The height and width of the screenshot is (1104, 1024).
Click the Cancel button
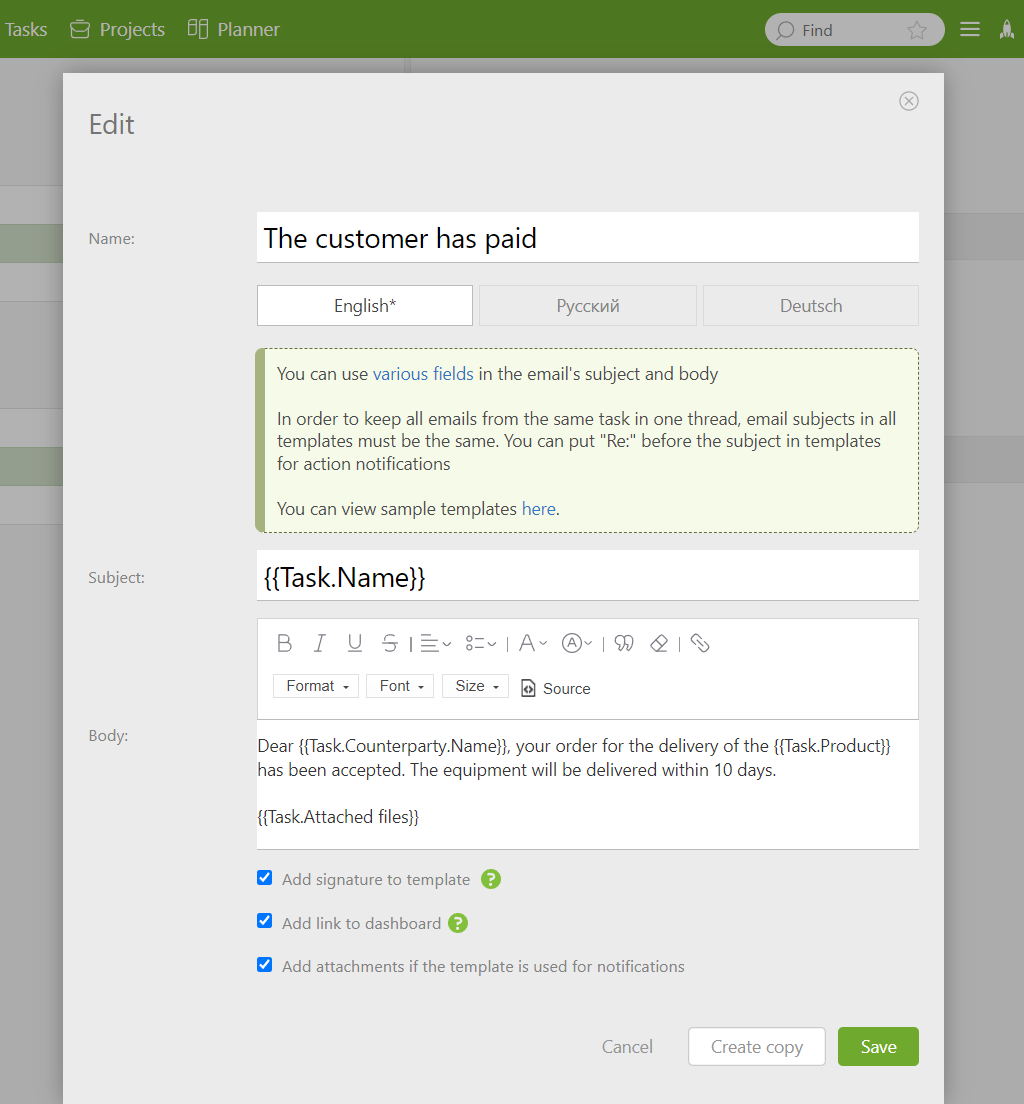coord(627,1047)
